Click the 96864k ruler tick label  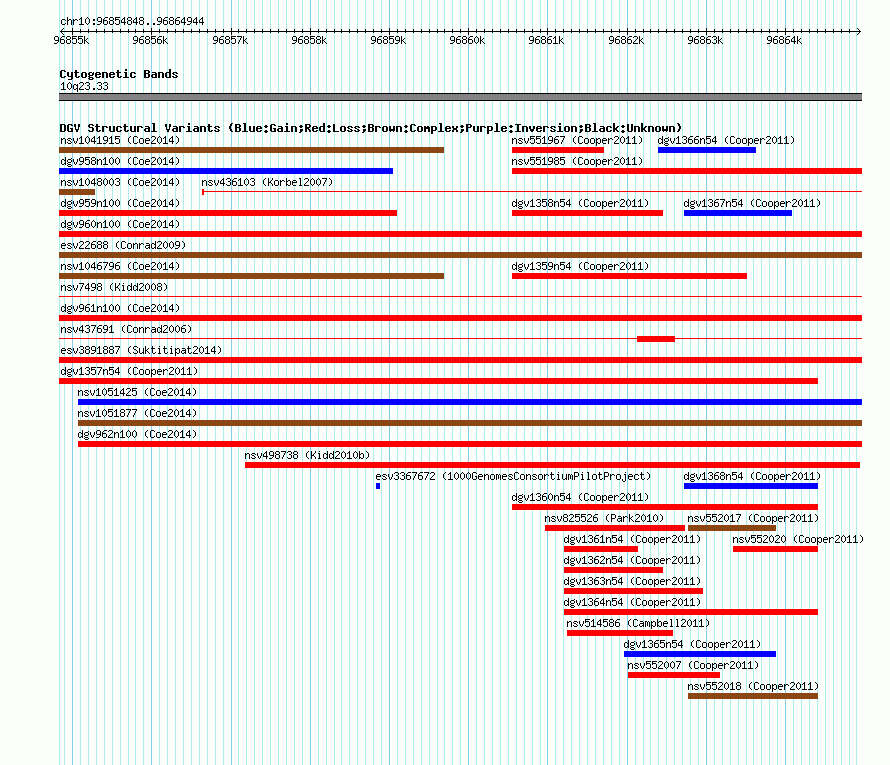pyautogui.click(x=784, y=40)
